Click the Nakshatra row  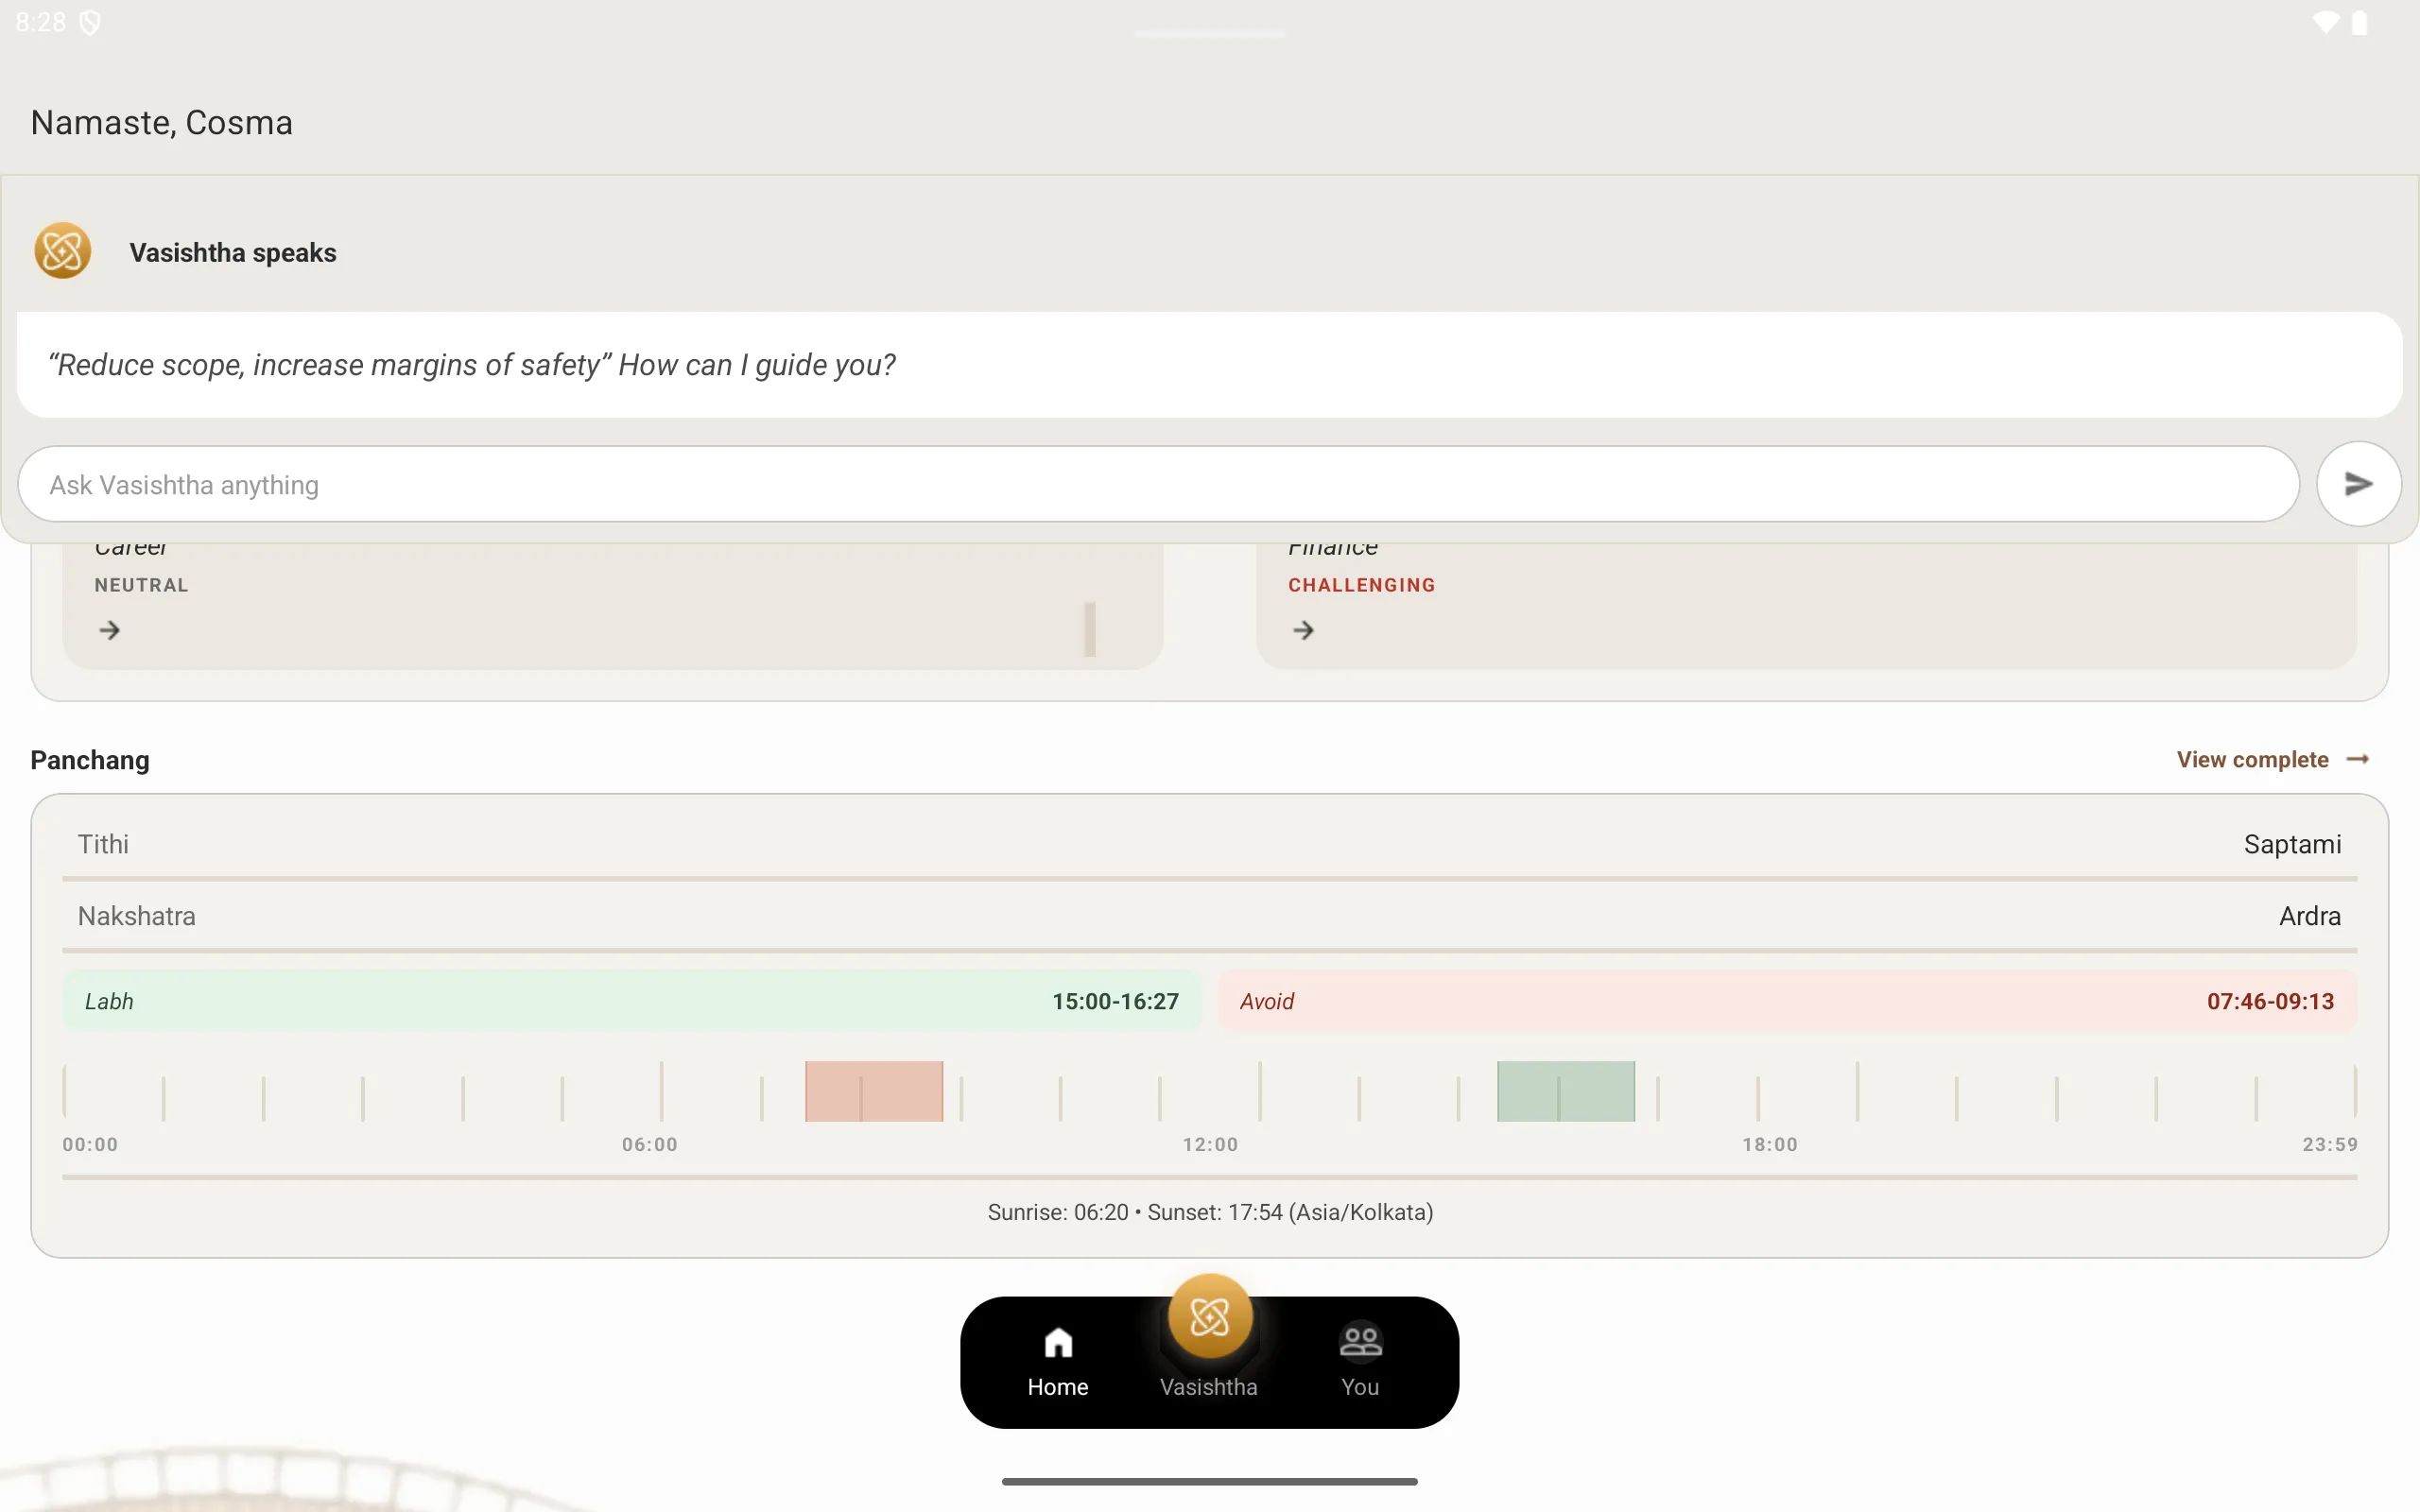[x=1209, y=916]
